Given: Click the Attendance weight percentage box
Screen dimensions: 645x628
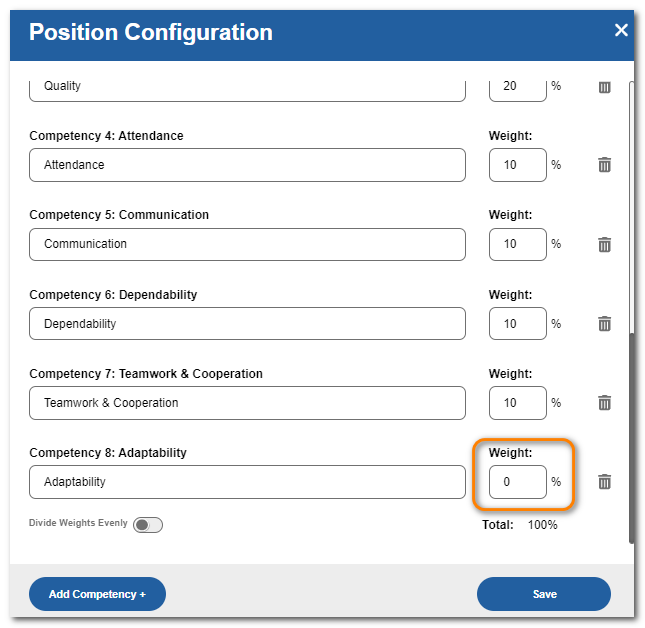Looking at the screenshot, I should [517, 165].
